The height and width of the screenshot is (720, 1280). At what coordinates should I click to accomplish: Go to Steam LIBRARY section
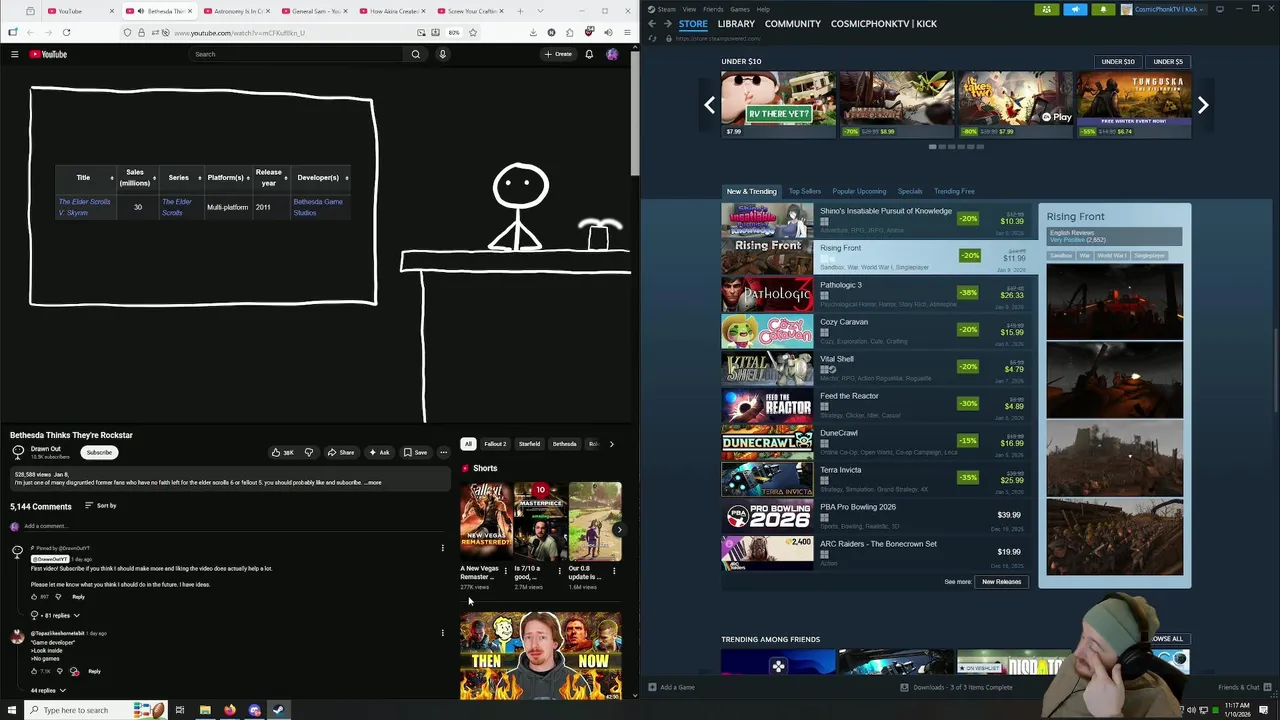736,24
